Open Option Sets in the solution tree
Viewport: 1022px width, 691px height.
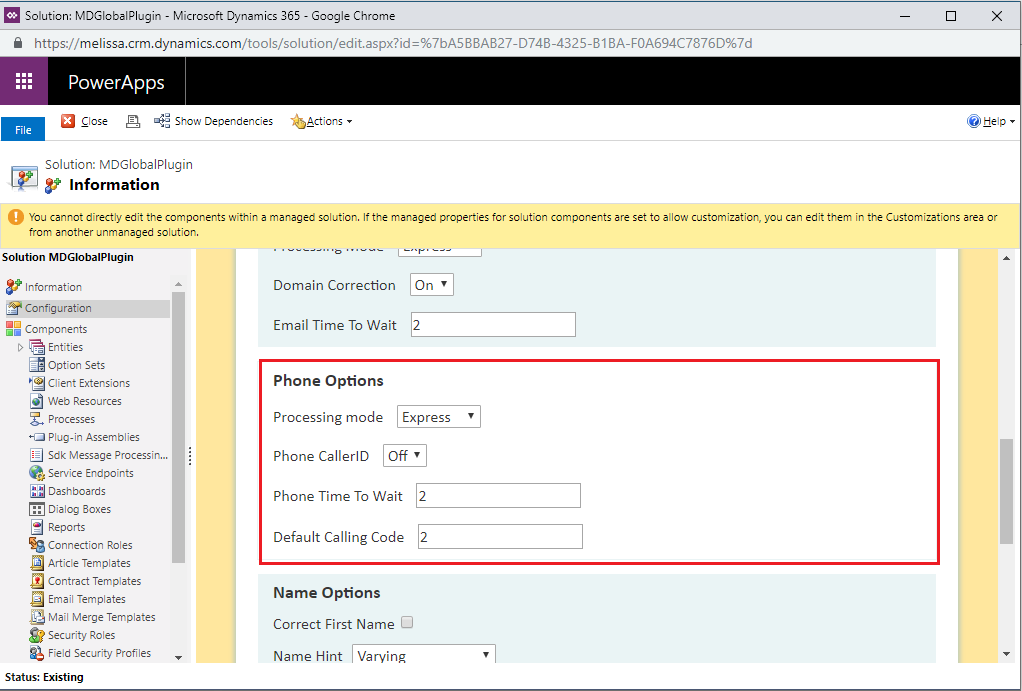pyautogui.click(x=76, y=365)
